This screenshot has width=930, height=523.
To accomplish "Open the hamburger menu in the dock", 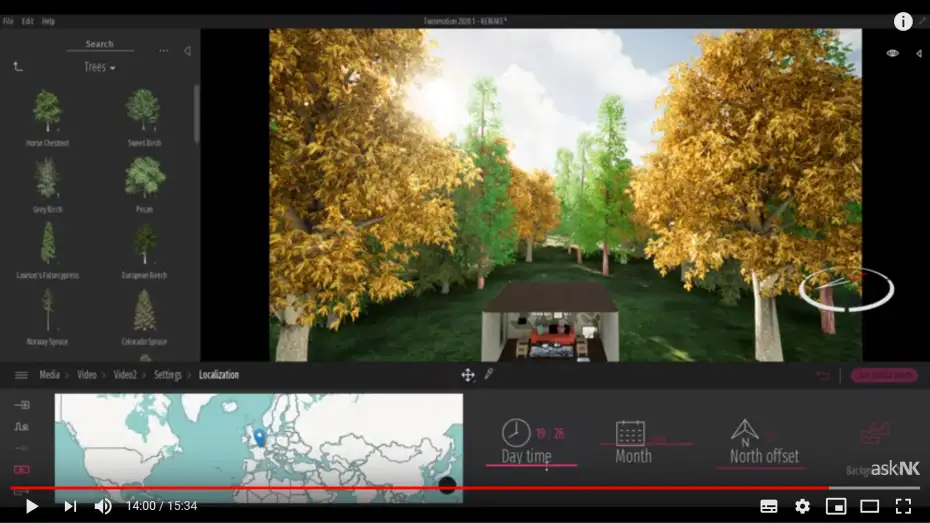I will [x=21, y=375].
